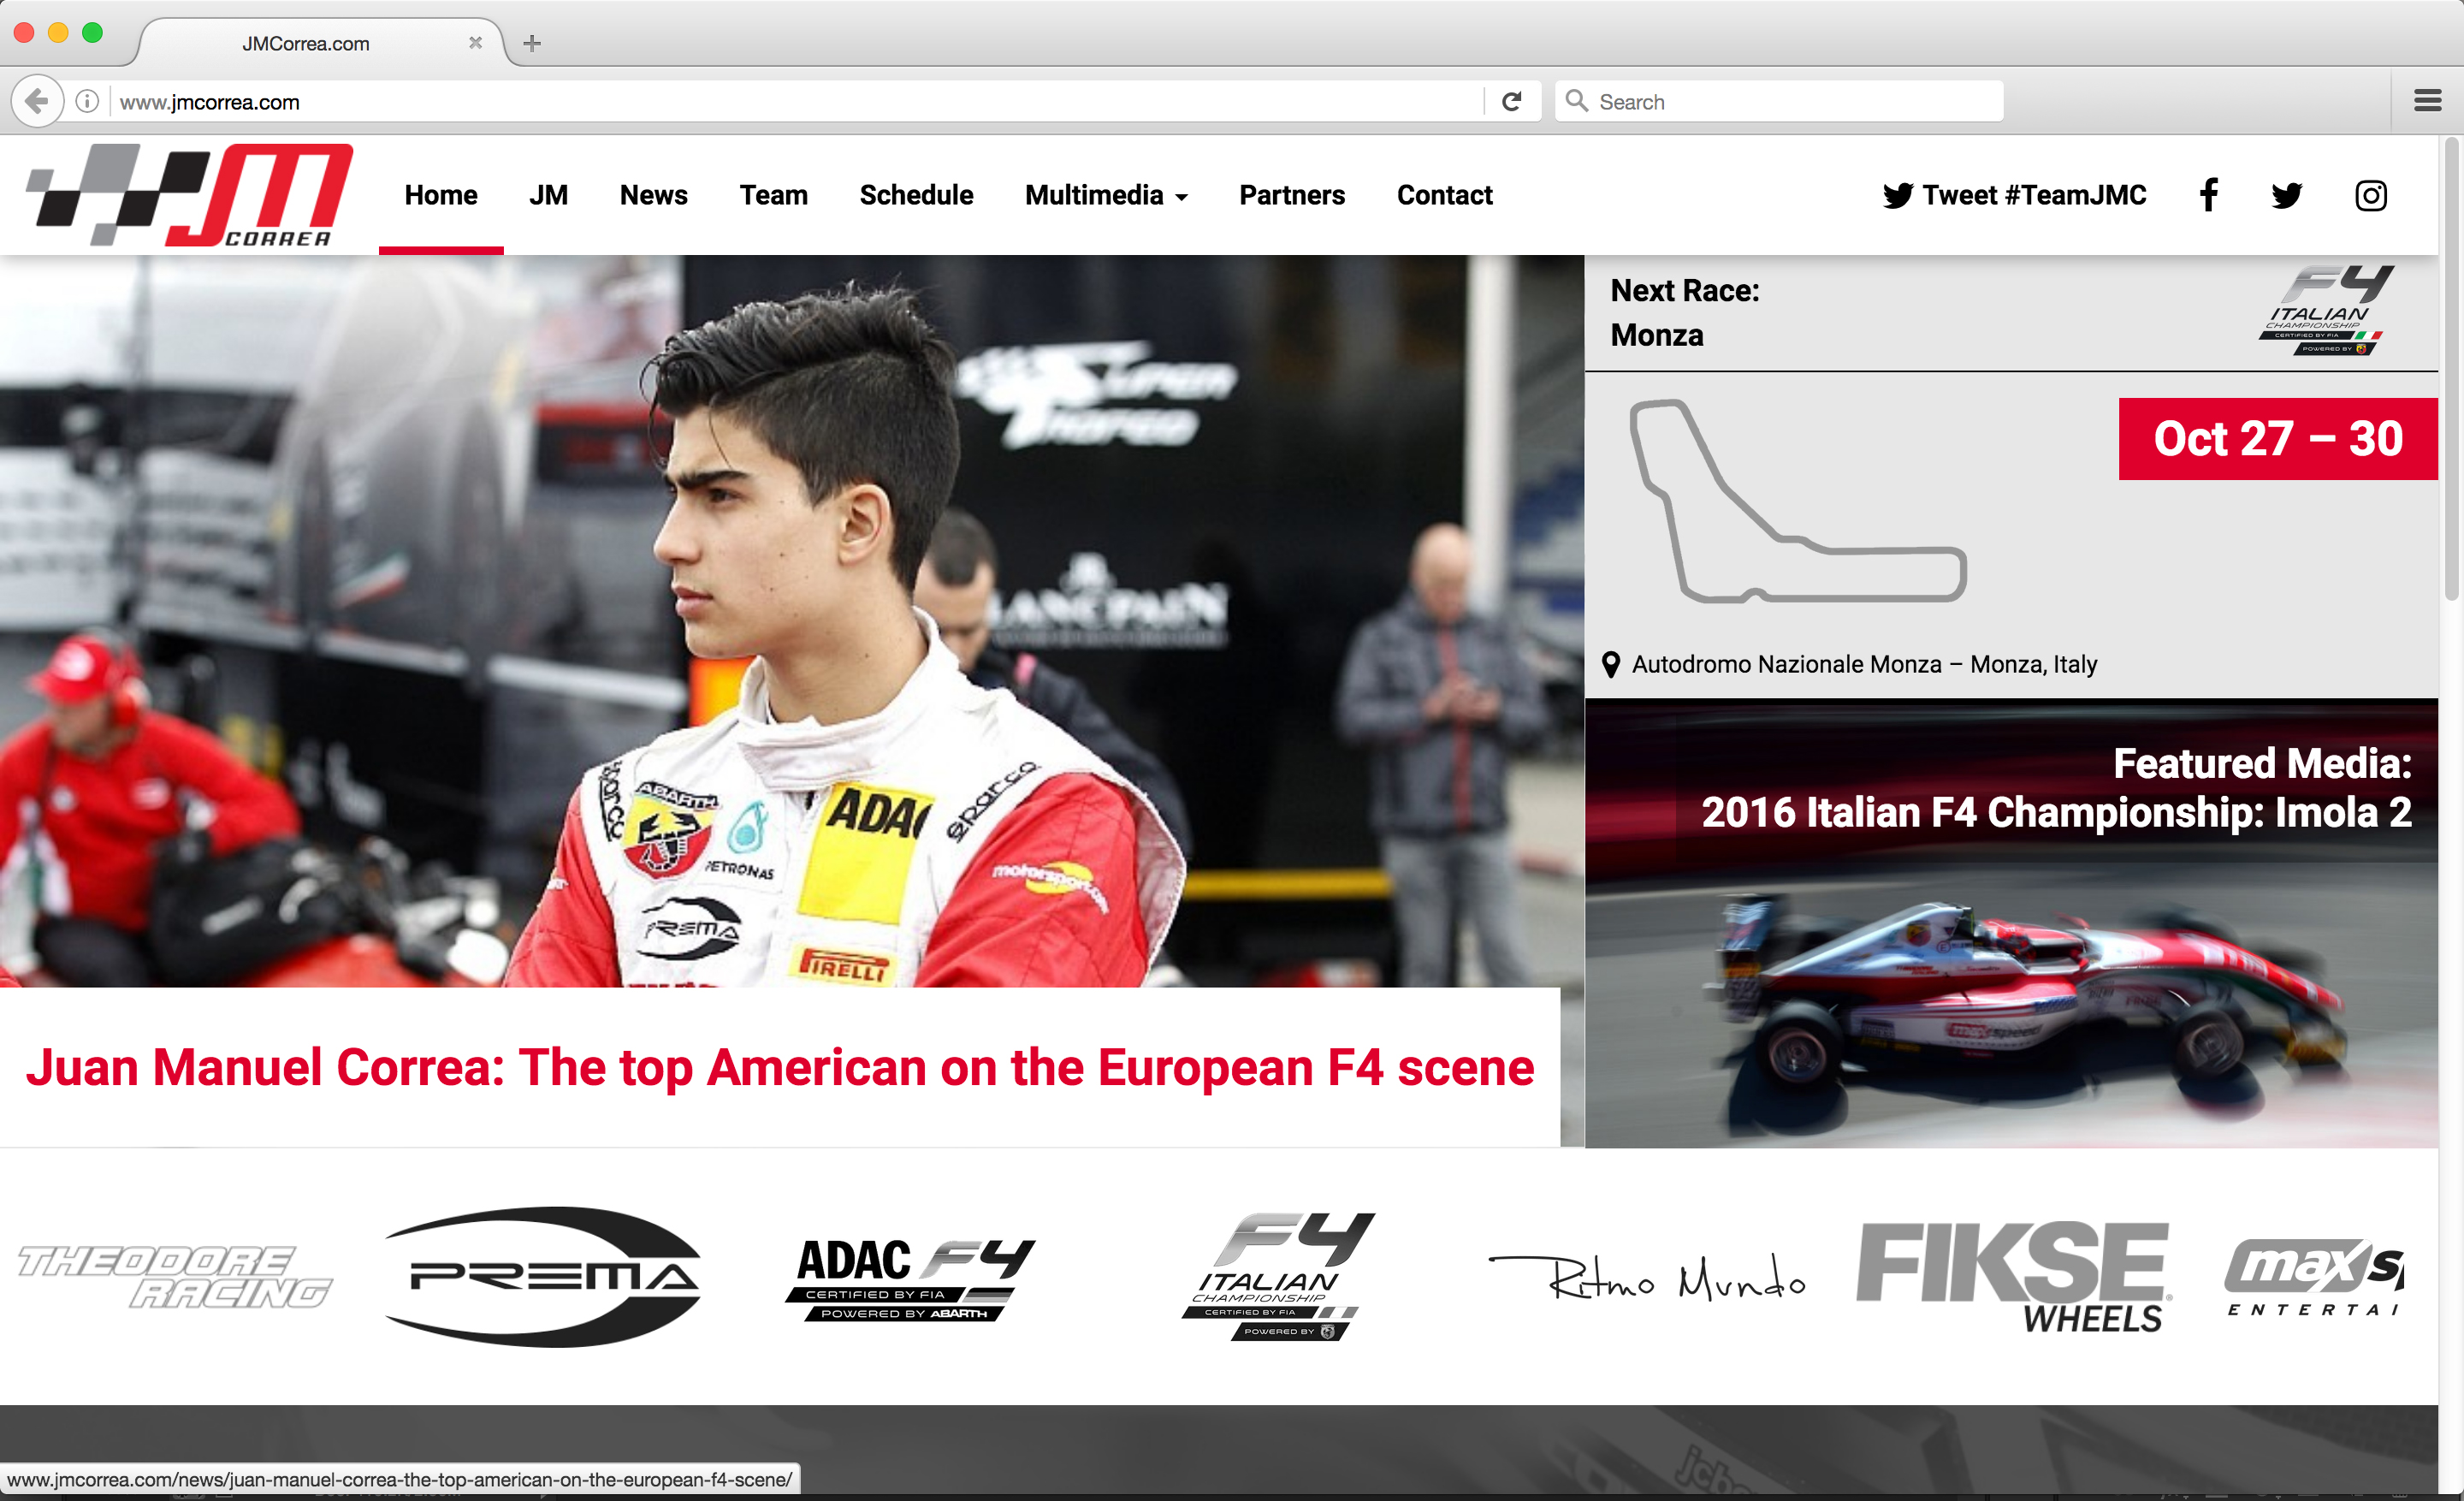
Task: Click the Oct 27 – 30 date badge
Action: click(x=2277, y=439)
